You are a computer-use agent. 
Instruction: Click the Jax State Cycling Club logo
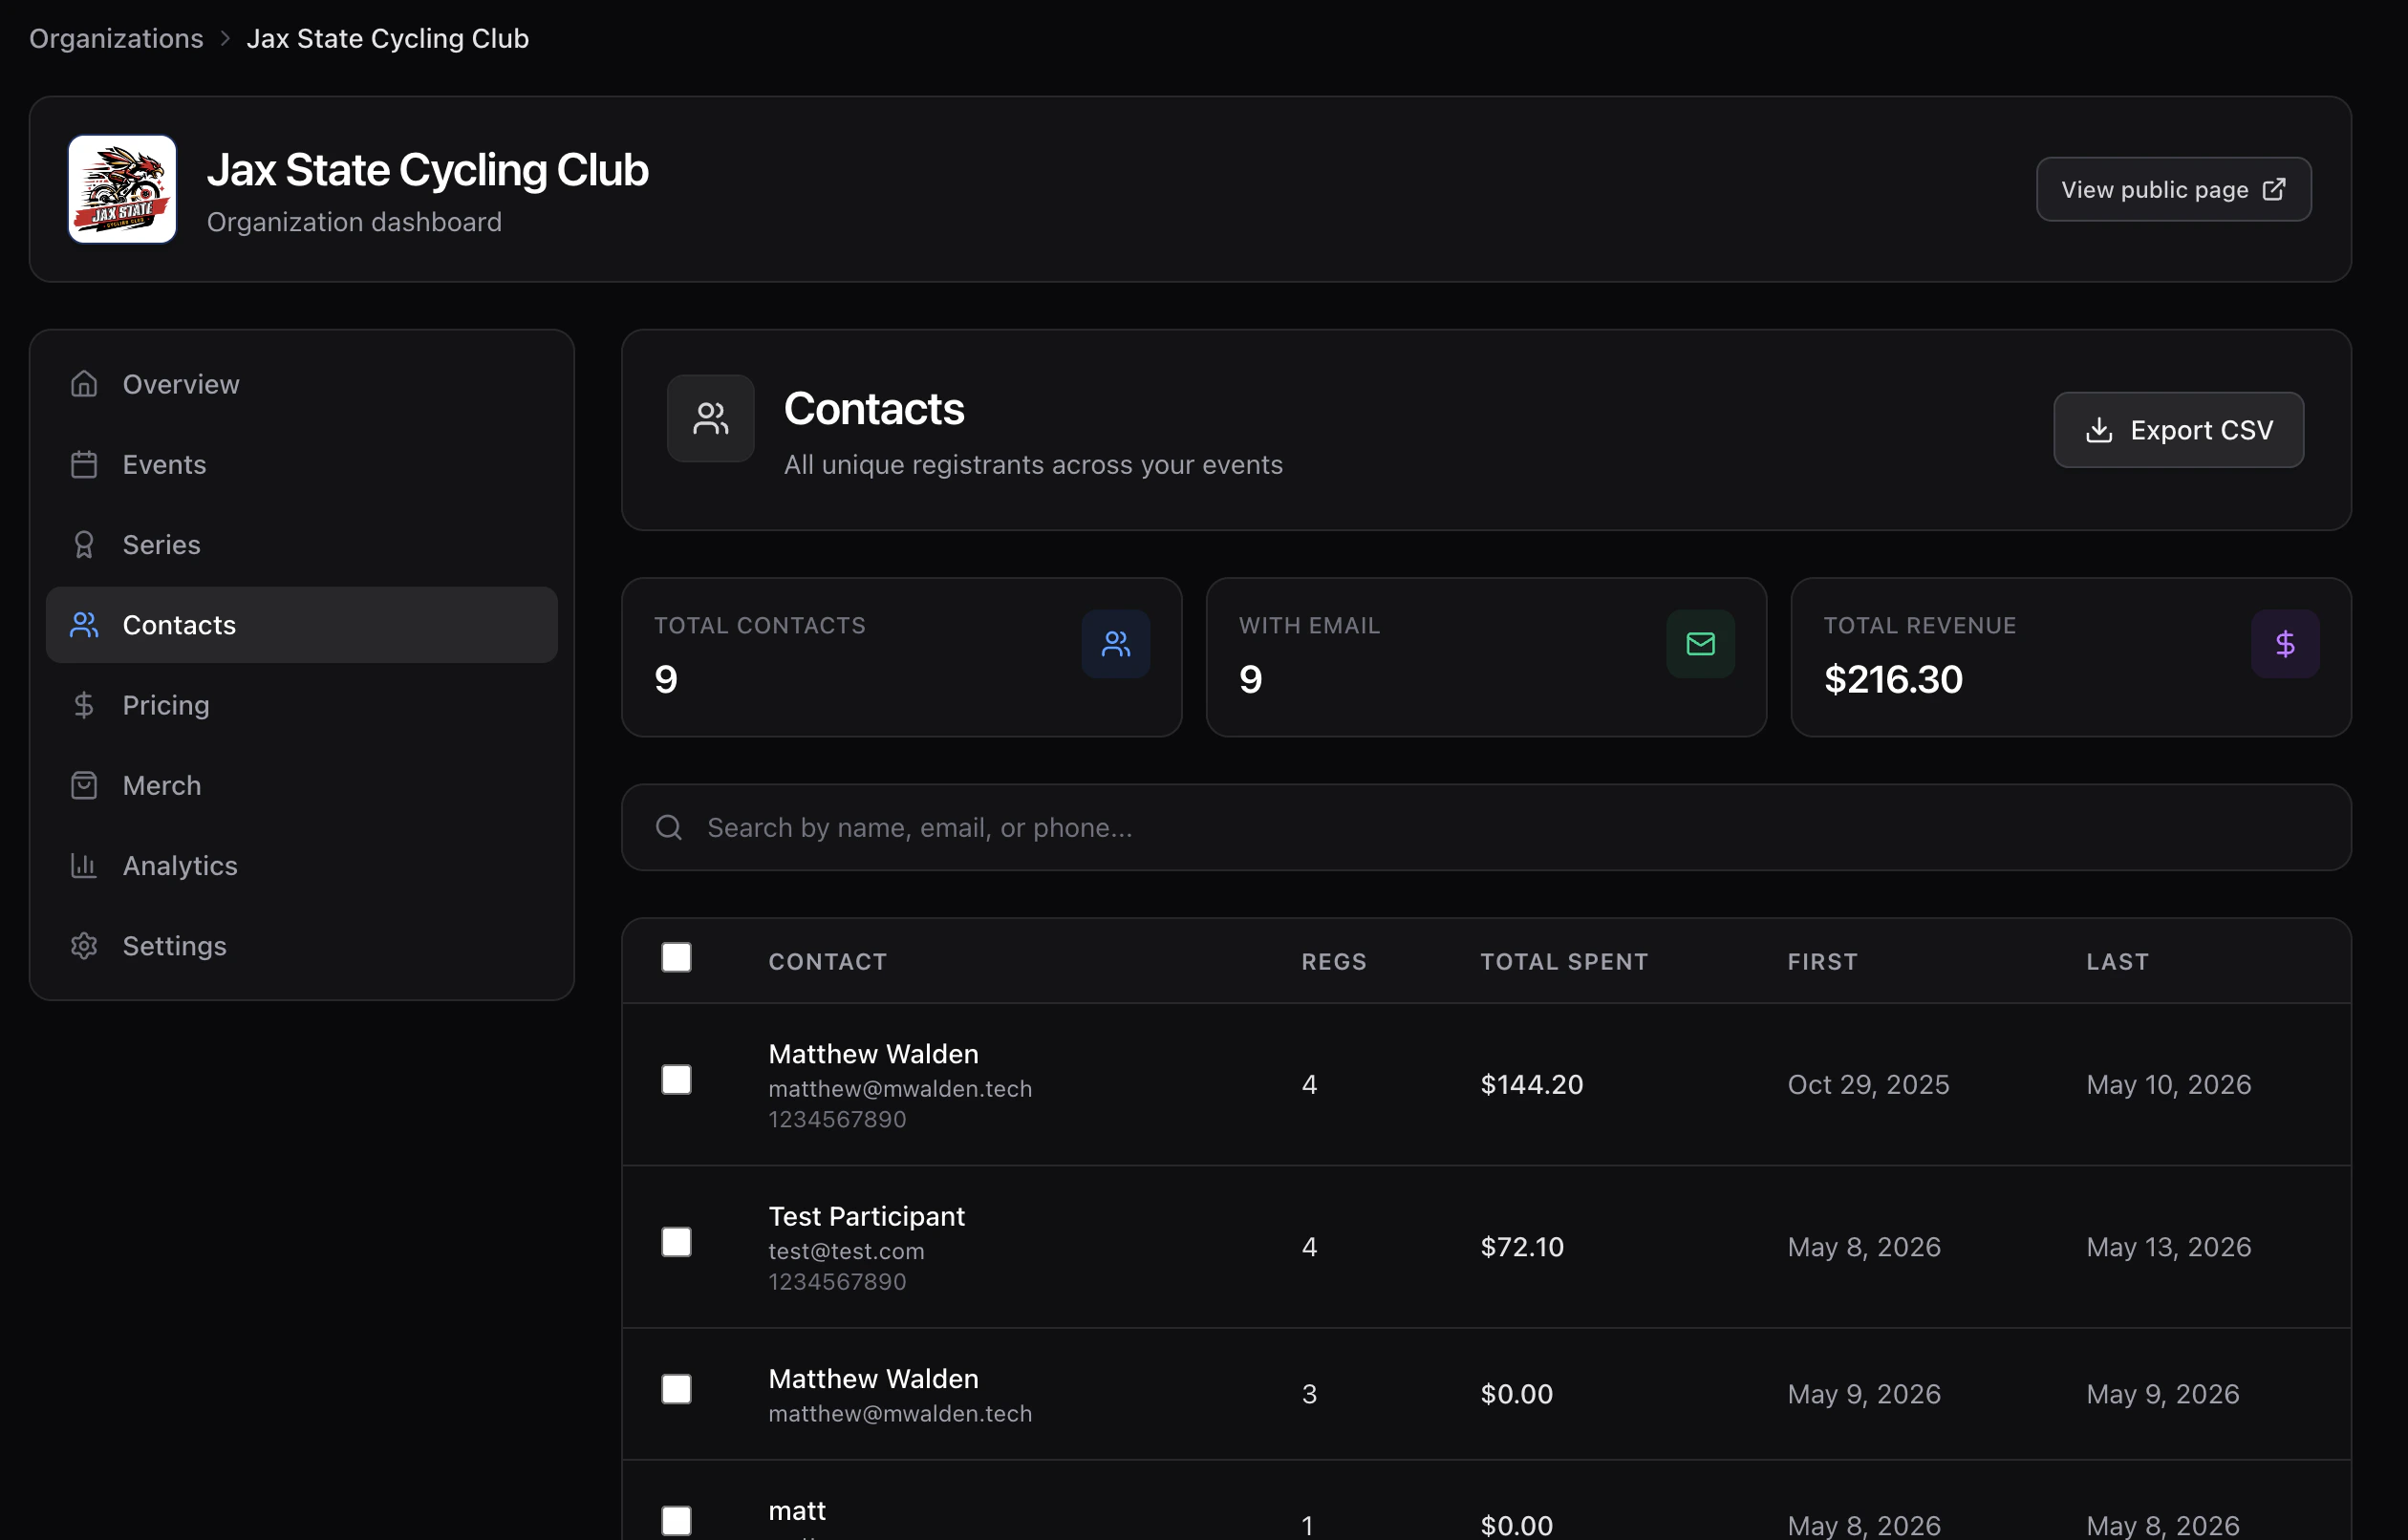122,189
